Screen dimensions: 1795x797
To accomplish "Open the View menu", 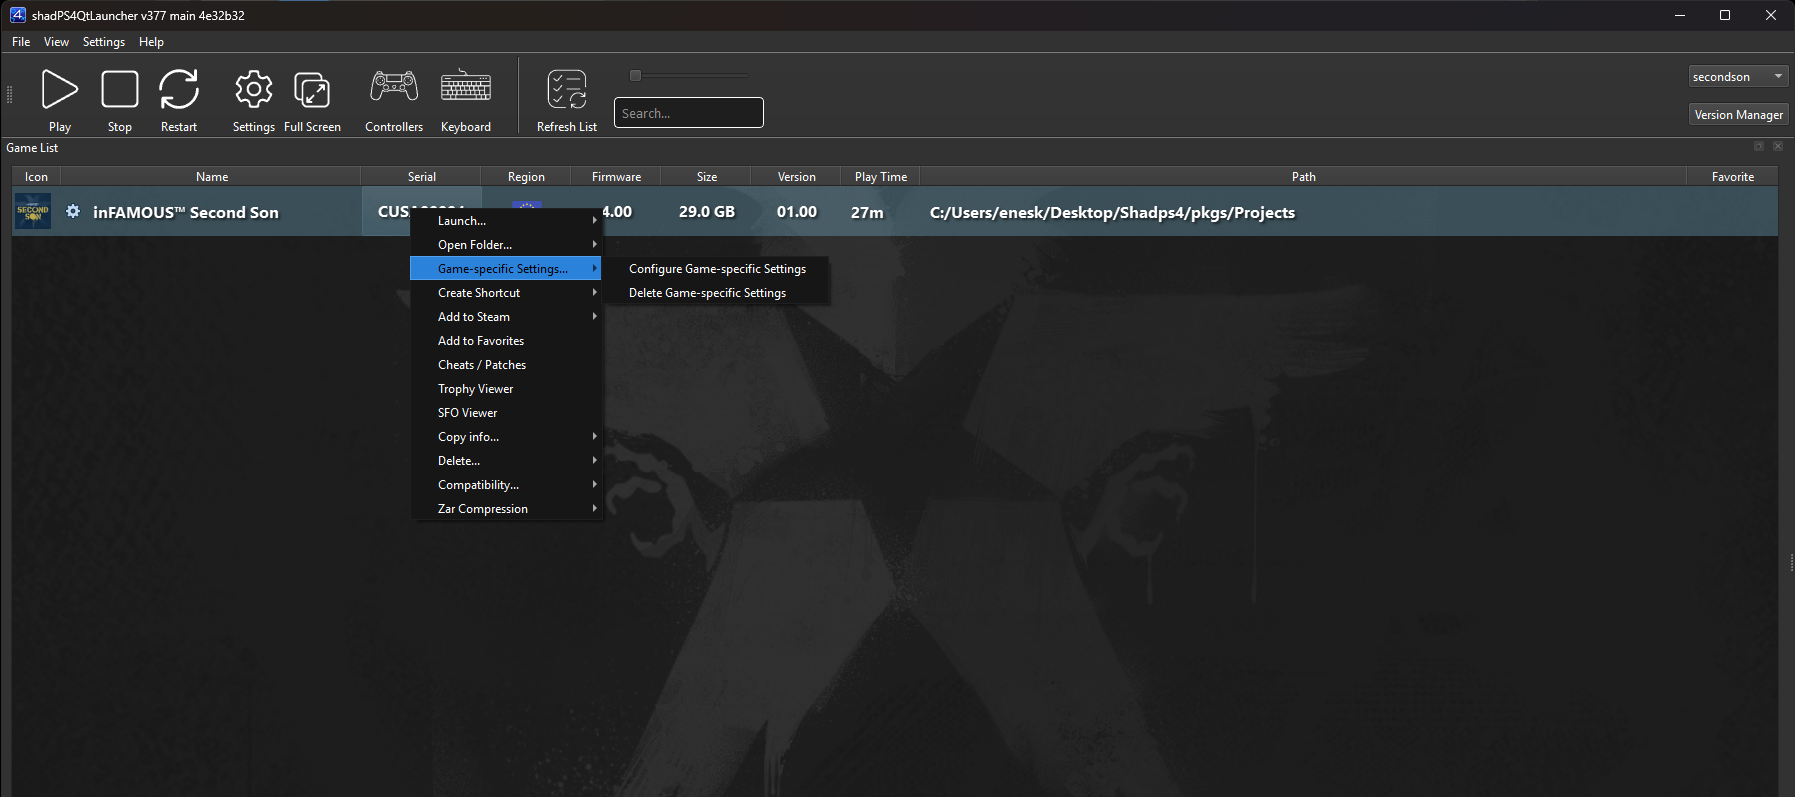I will point(56,42).
